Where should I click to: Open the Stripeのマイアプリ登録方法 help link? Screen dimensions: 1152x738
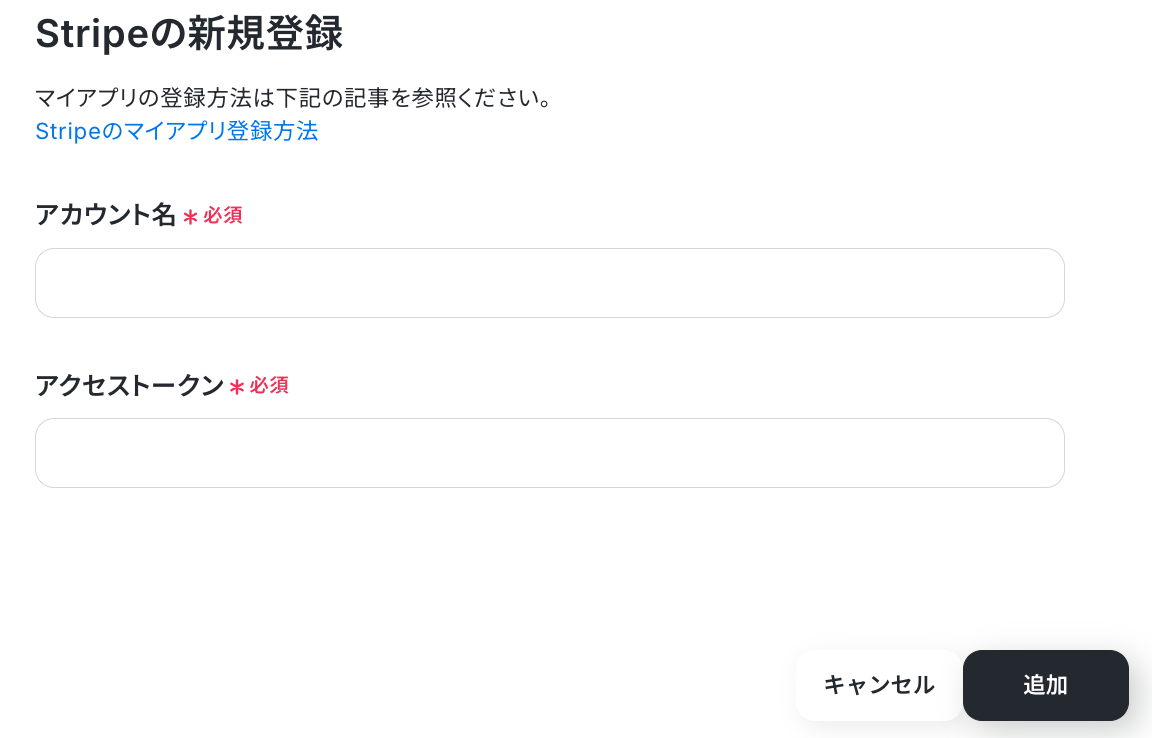[176, 131]
